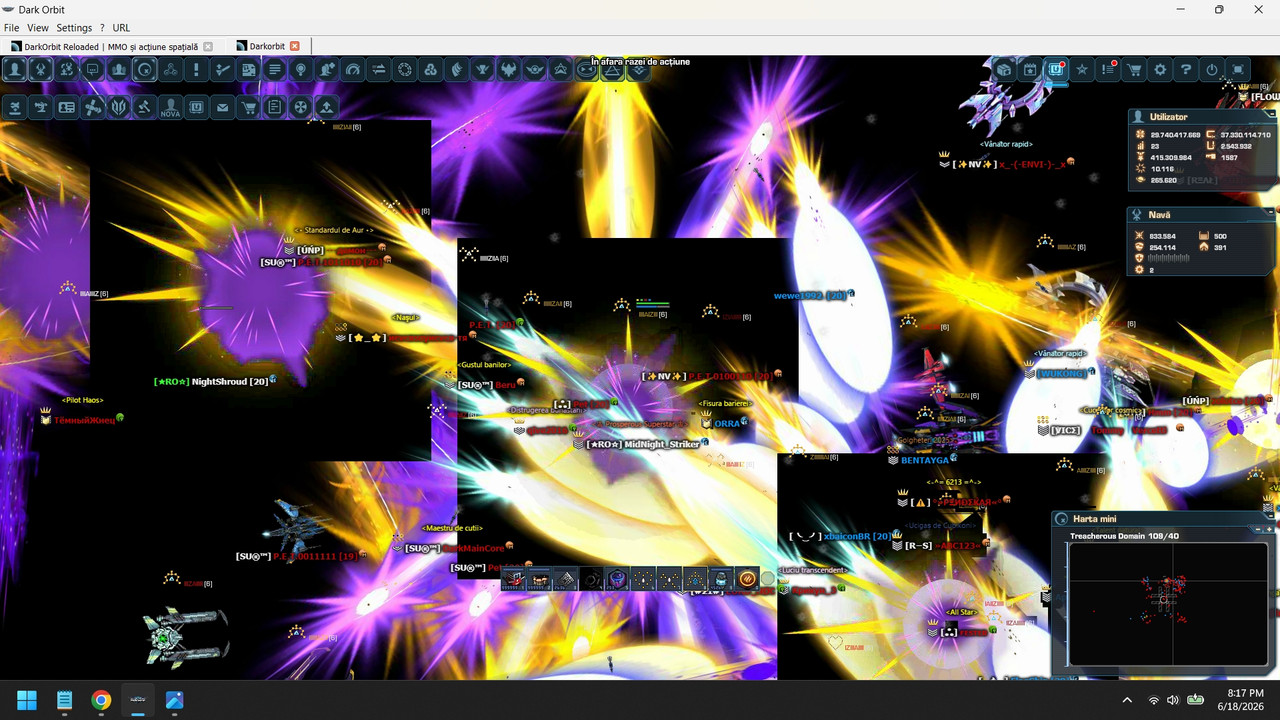Image resolution: width=1280 pixels, height=720 pixels.
Task: Close the DarkOrbit Reloaded MMO tab
Action: [x=208, y=46]
